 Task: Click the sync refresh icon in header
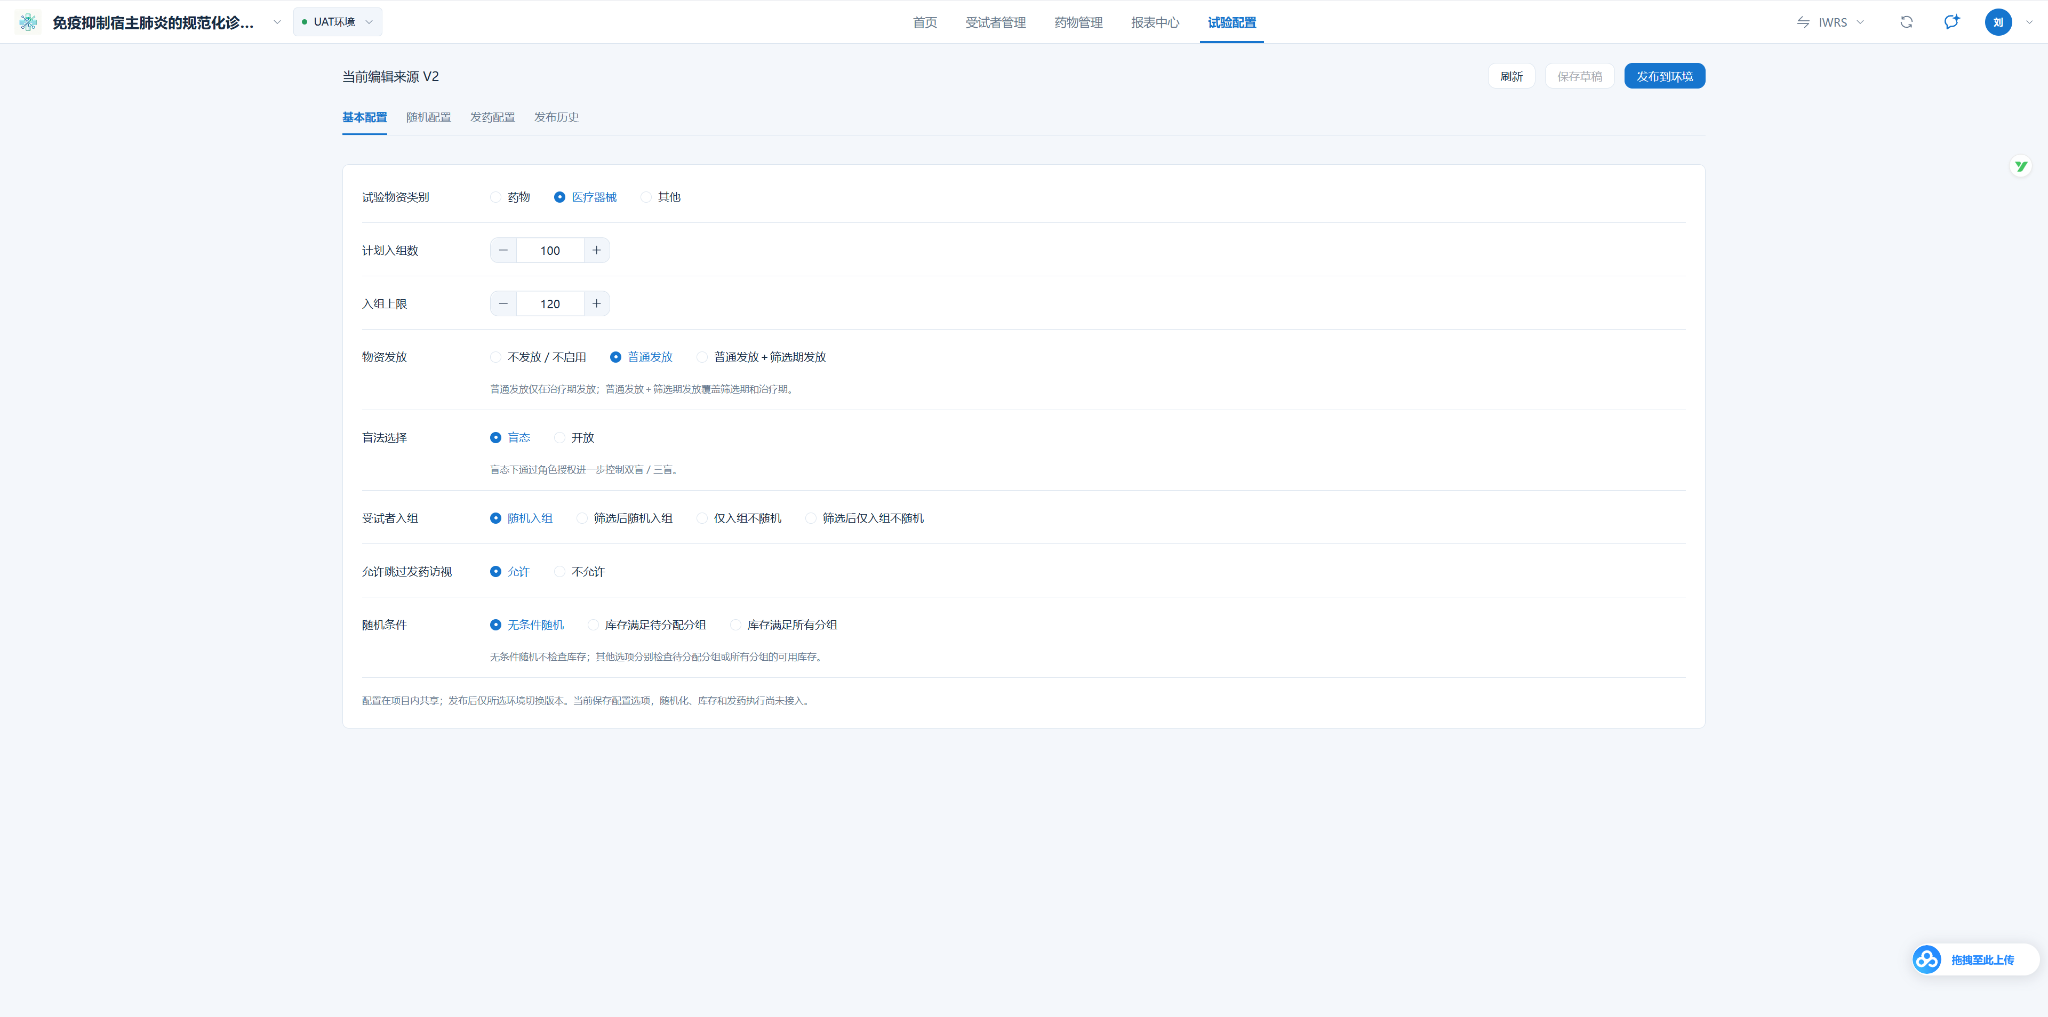click(x=1907, y=22)
